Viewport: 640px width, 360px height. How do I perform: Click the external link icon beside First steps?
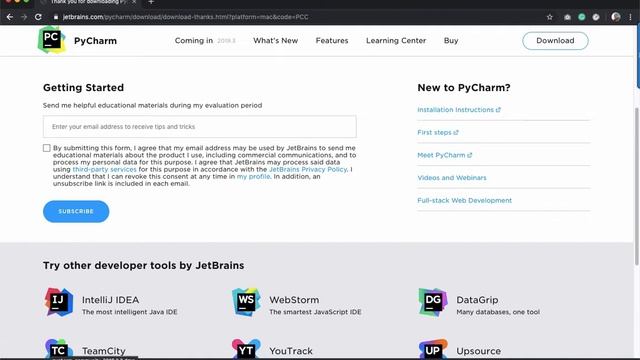pos(456,133)
